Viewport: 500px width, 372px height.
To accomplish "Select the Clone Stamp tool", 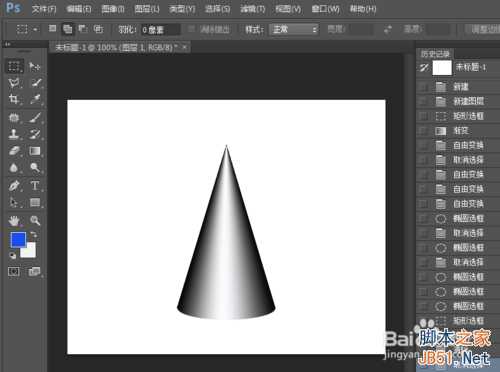I will pyautogui.click(x=14, y=134).
